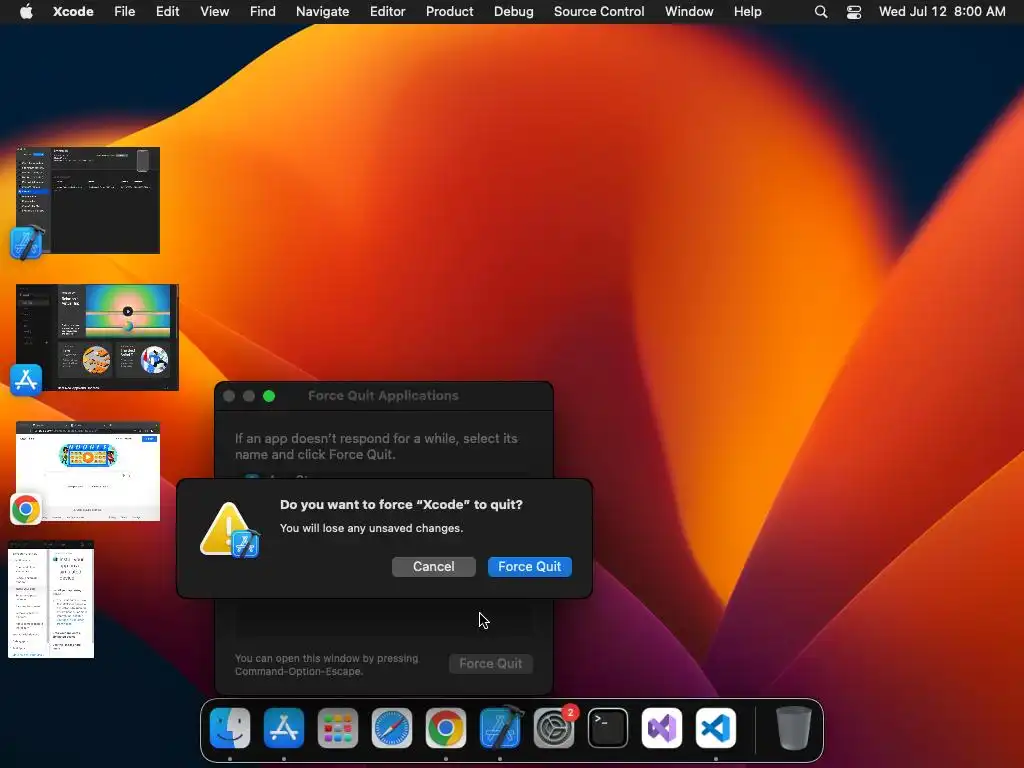Open Visual Studio (purple) from the Dock
The width and height of the screenshot is (1024, 768).
coord(662,728)
